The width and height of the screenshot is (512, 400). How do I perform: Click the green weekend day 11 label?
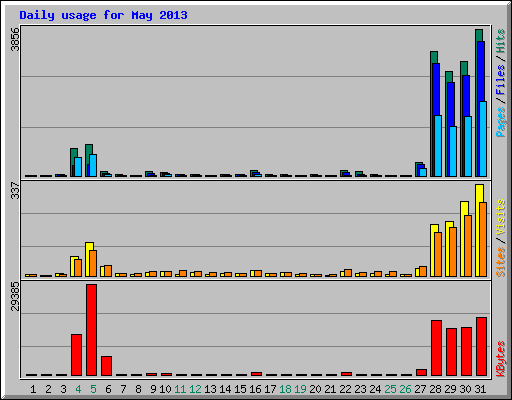coord(180,389)
